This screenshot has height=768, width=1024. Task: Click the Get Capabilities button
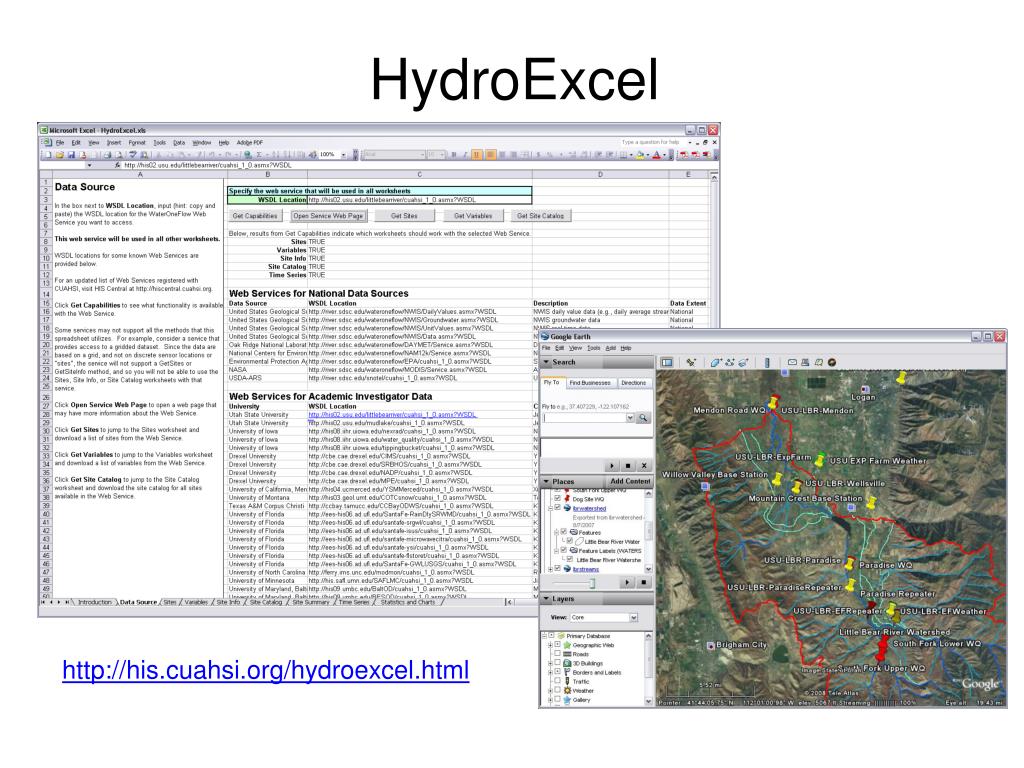pyautogui.click(x=255, y=216)
